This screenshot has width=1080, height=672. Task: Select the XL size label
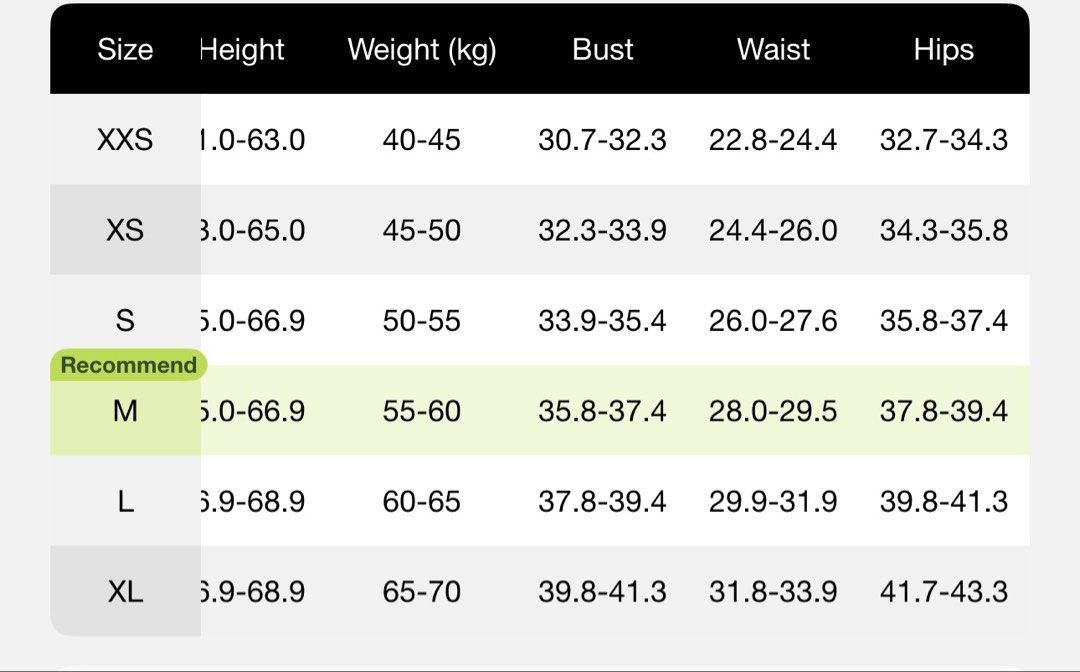[x=125, y=591]
